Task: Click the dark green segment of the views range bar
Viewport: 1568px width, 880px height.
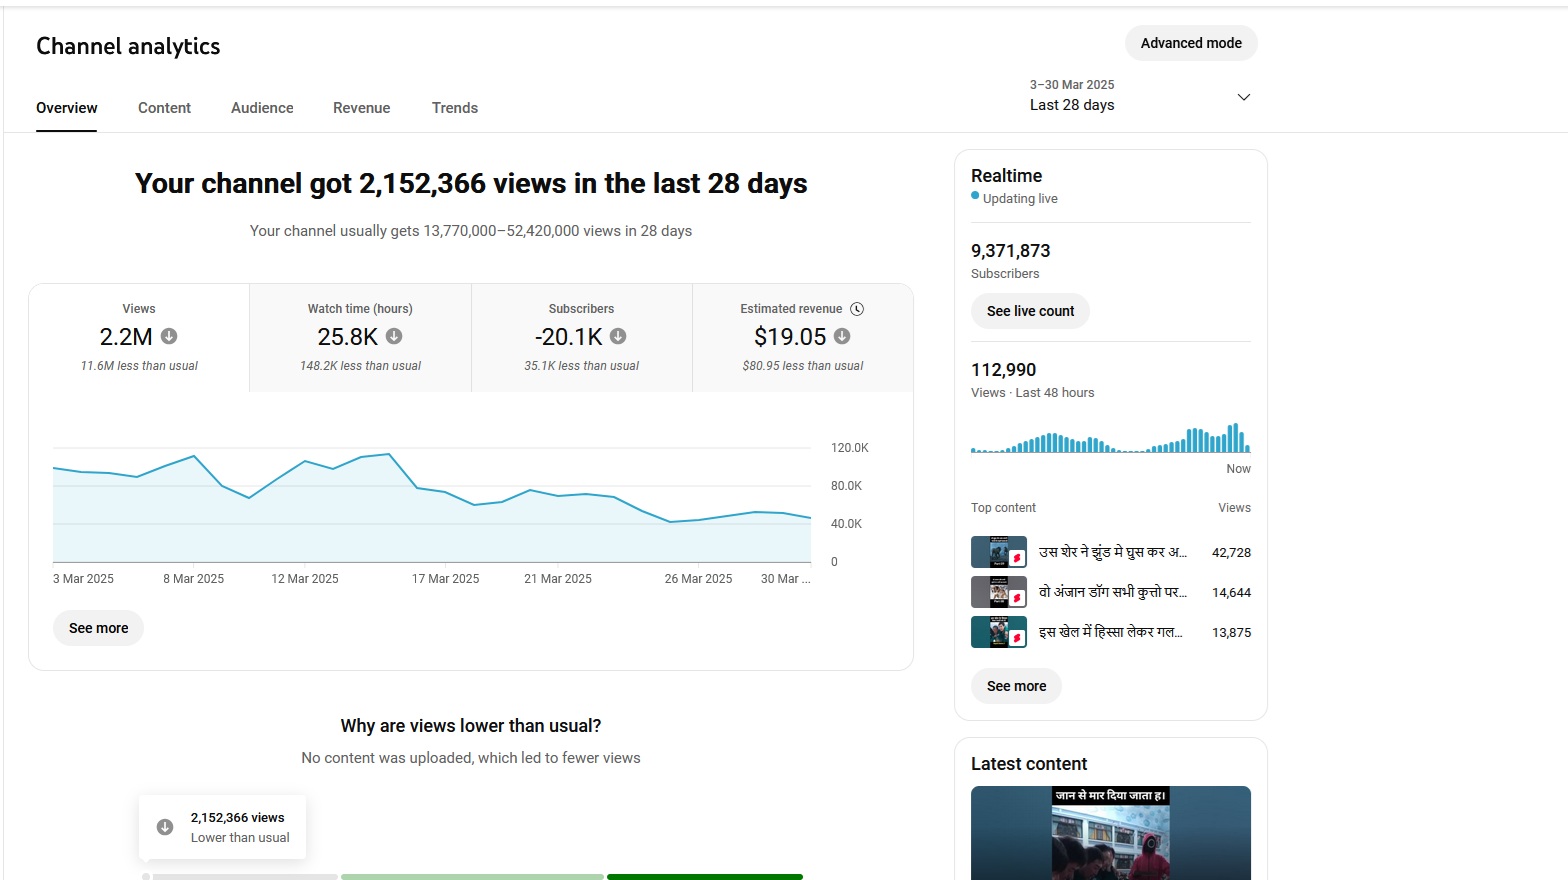Action: 704,876
